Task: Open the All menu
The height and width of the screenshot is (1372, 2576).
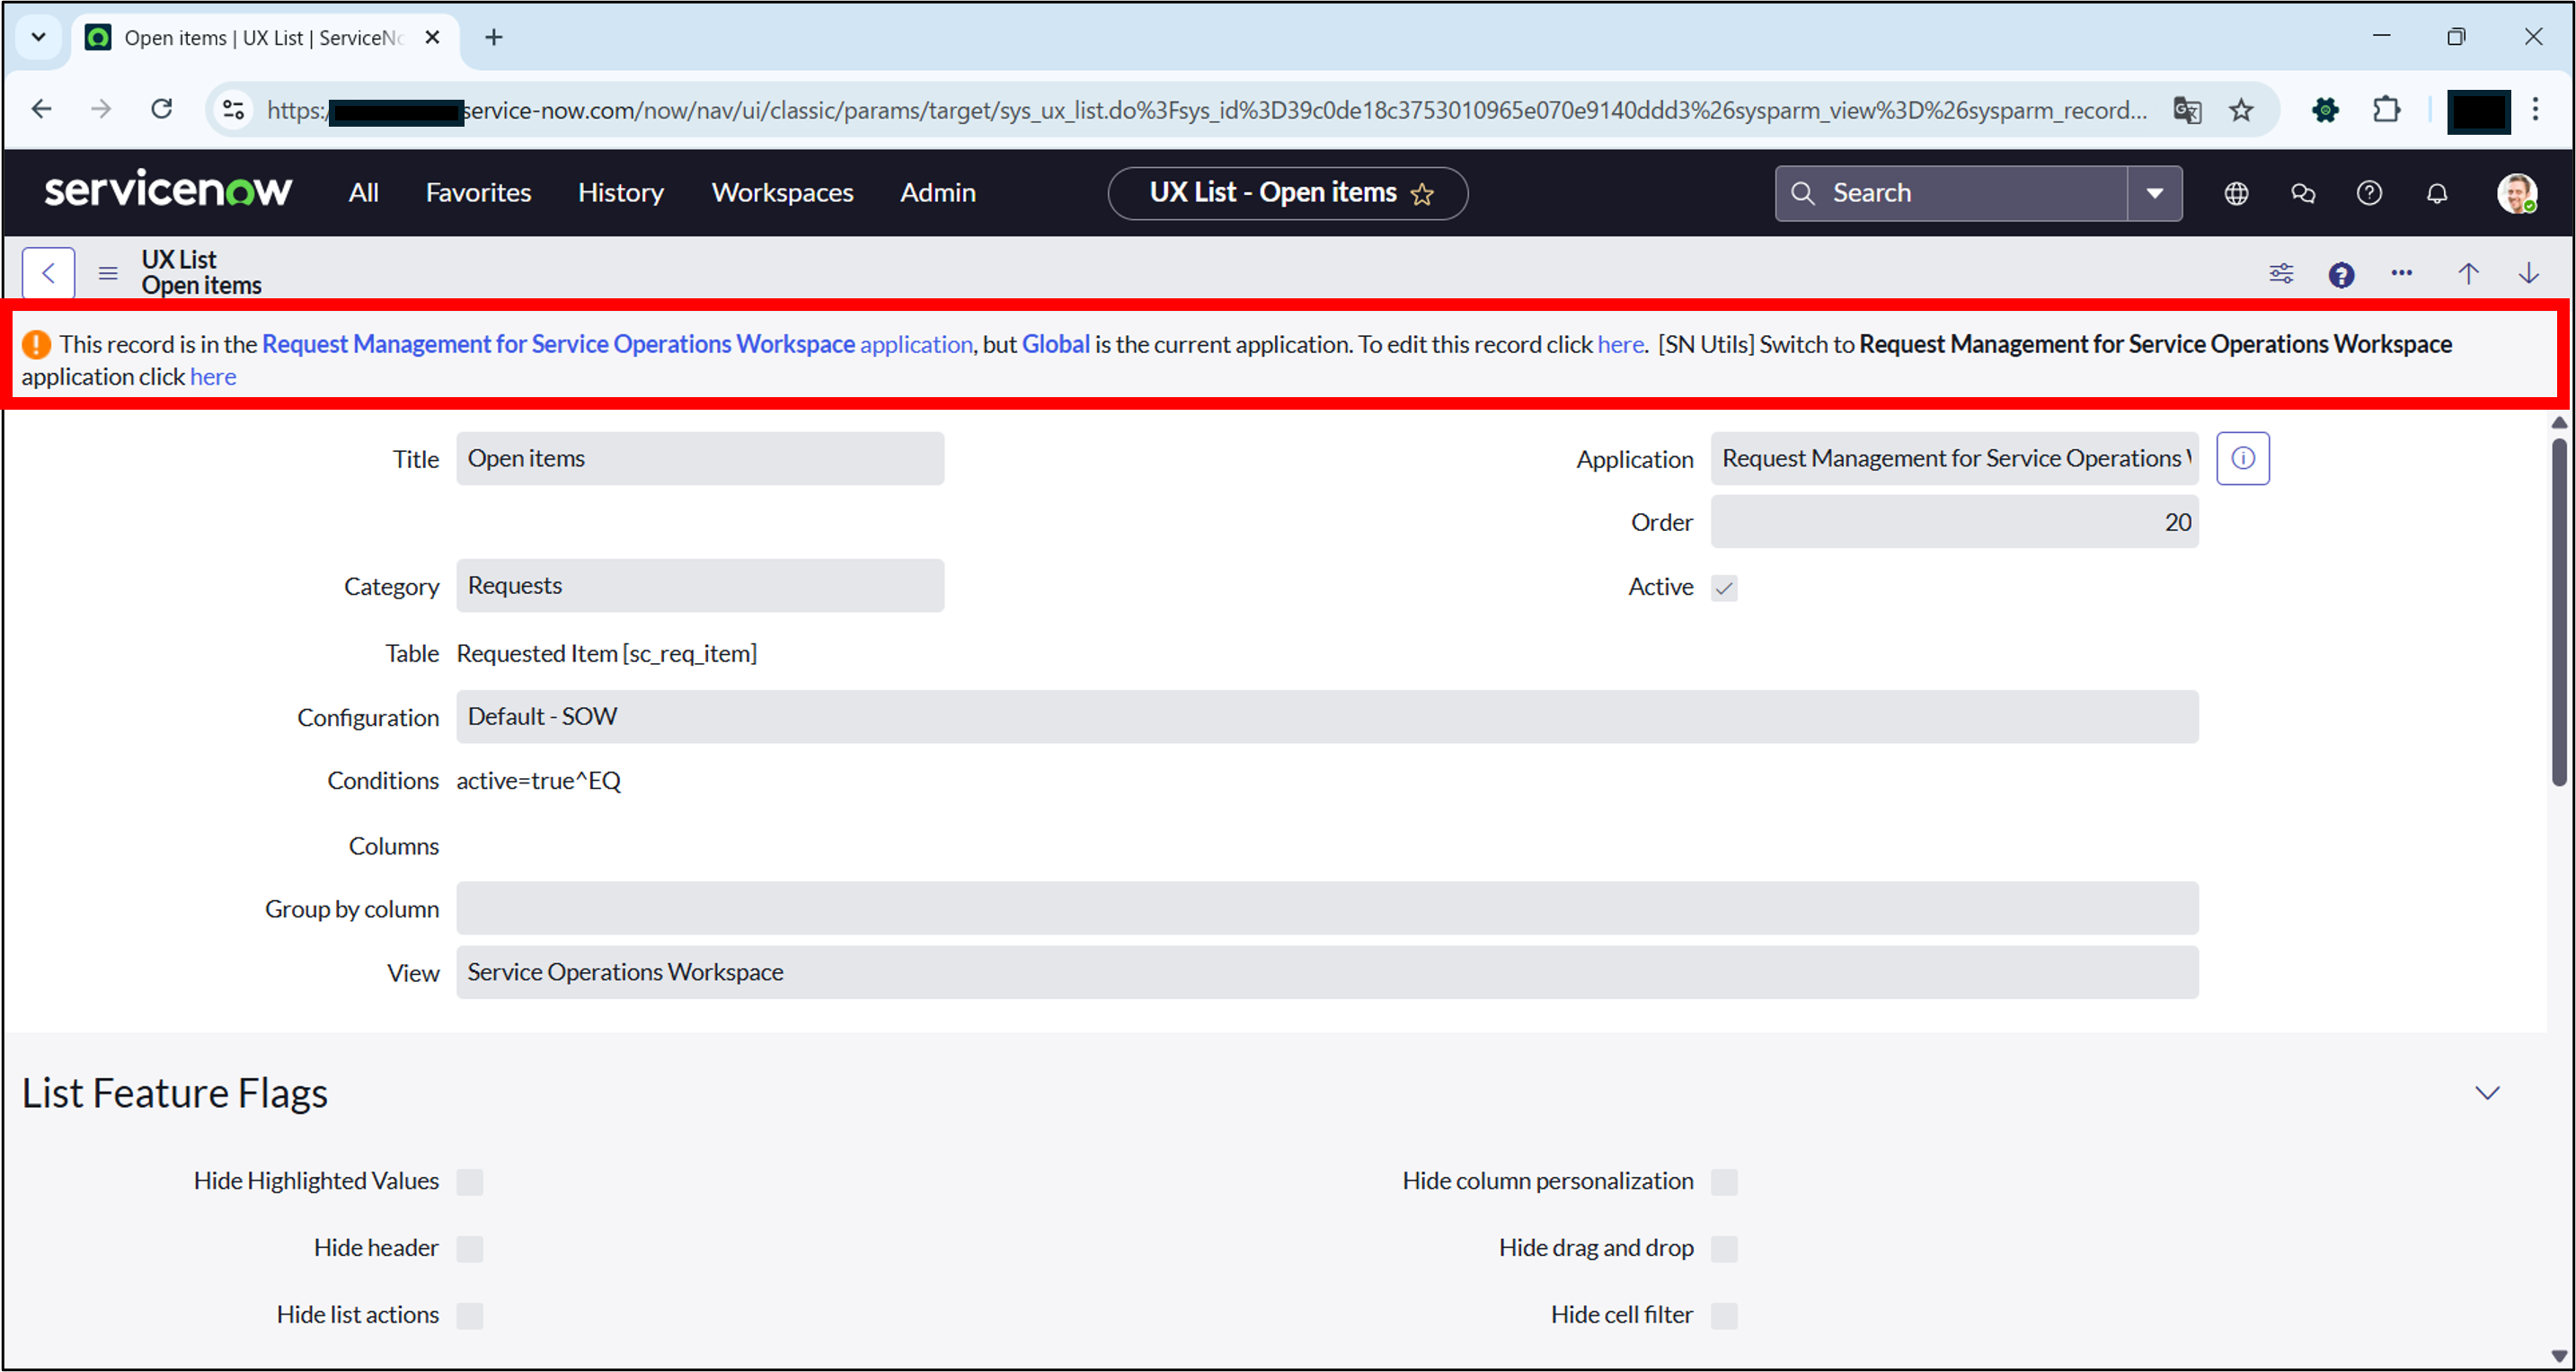Action: tap(363, 193)
